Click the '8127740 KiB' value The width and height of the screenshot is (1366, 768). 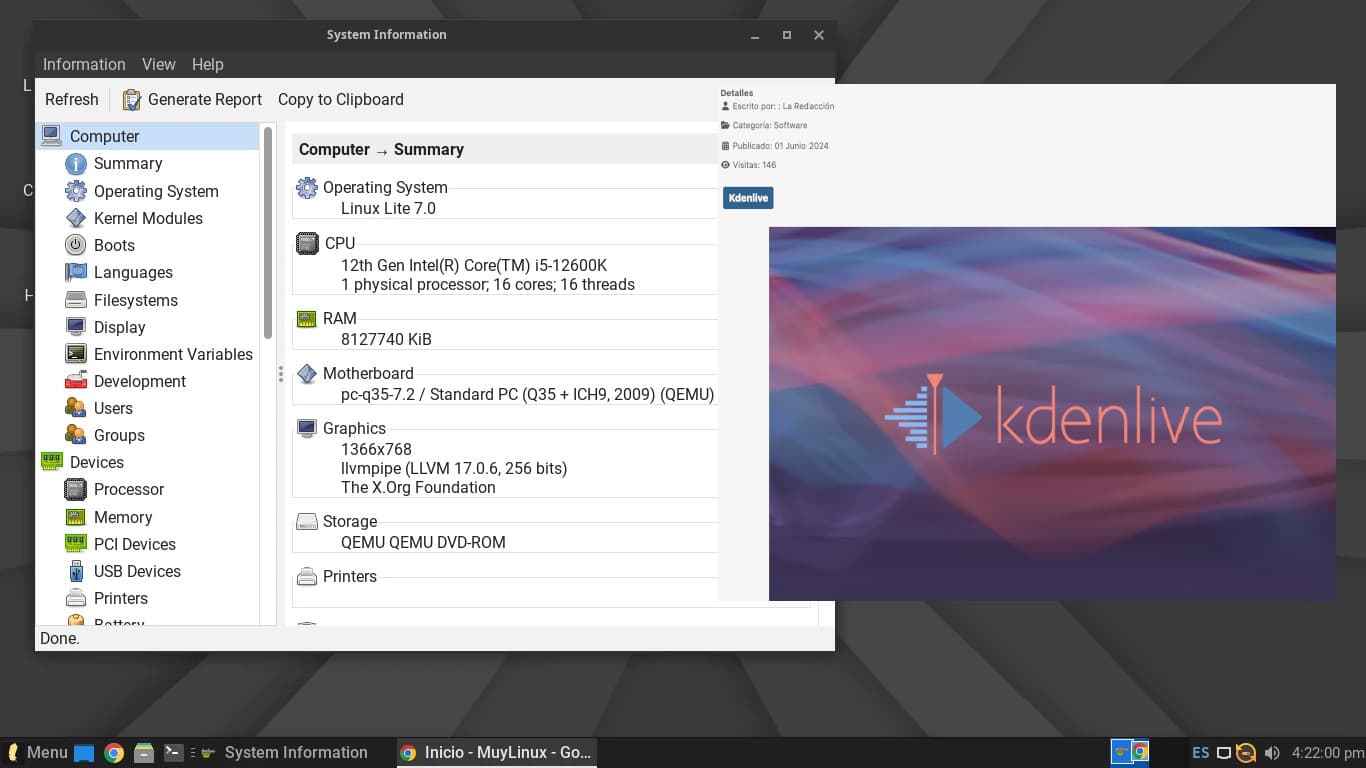click(x=386, y=339)
